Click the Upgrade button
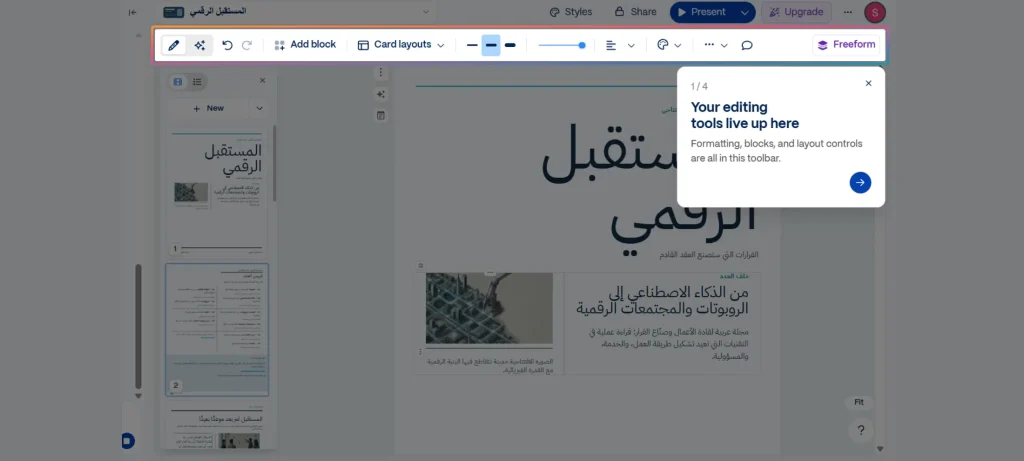 pyautogui.click(x=796, y=12)
